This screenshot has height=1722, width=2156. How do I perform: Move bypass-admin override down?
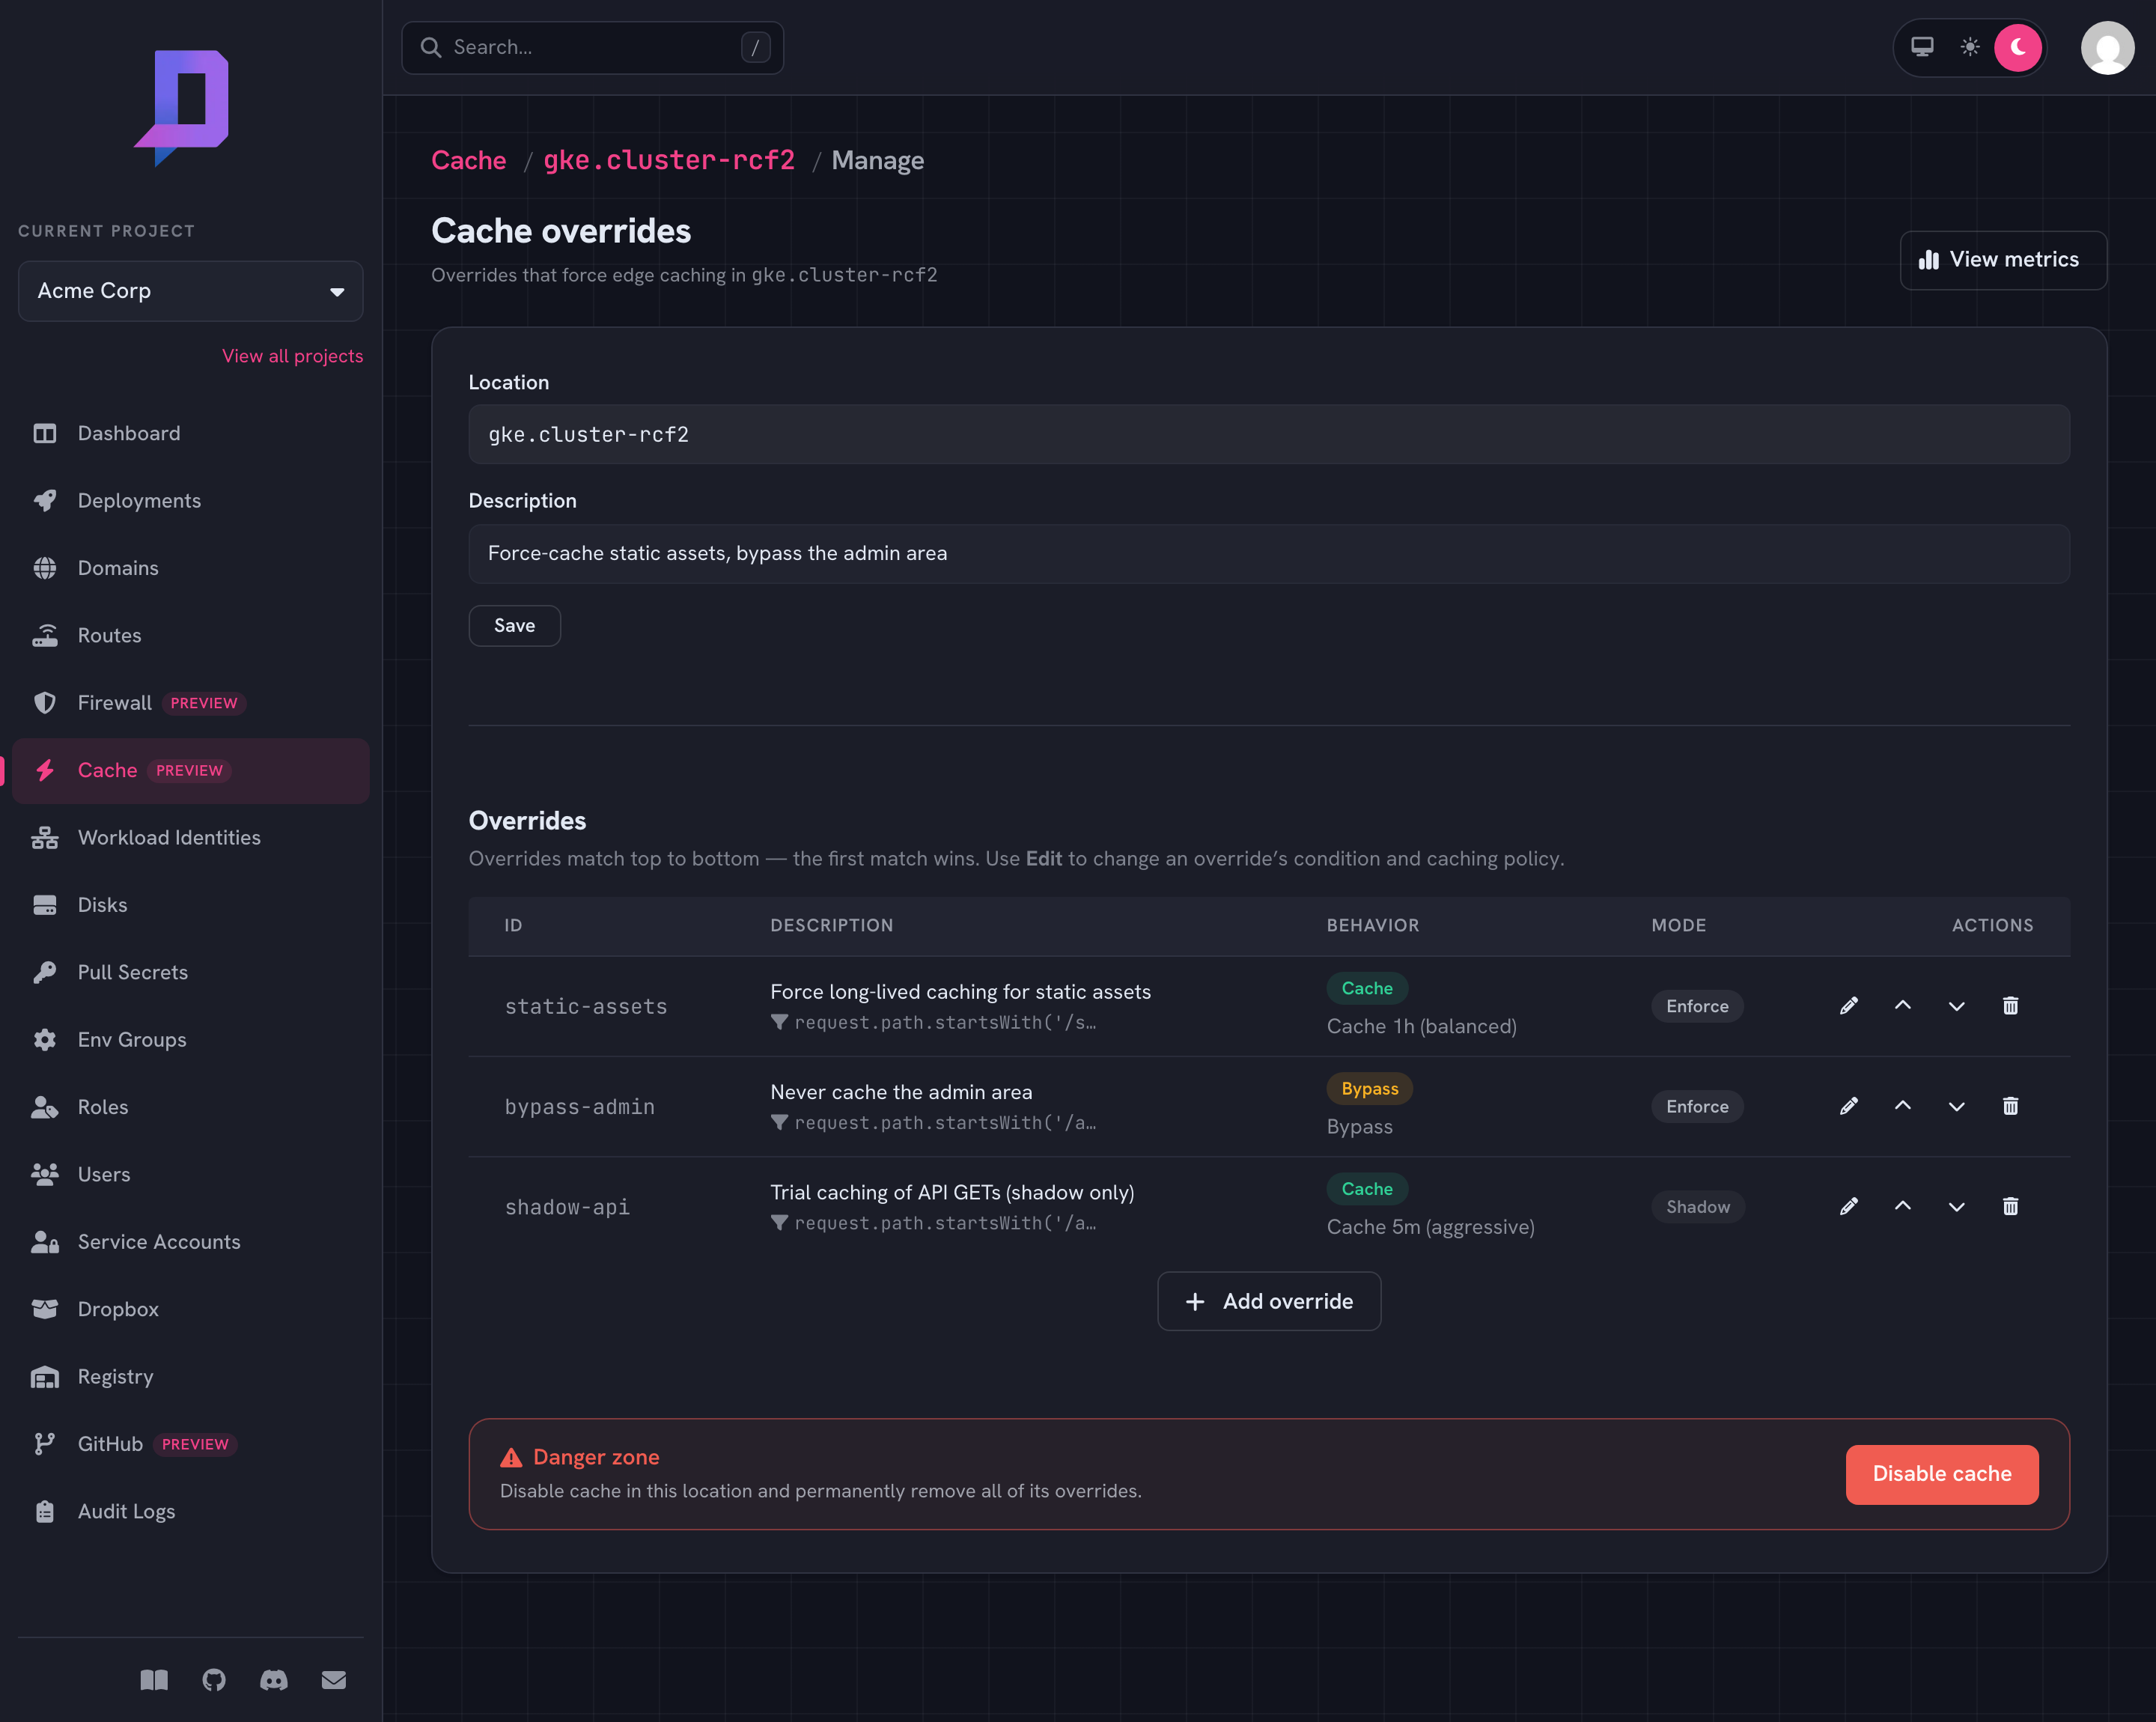[x=1956, y=1106]
